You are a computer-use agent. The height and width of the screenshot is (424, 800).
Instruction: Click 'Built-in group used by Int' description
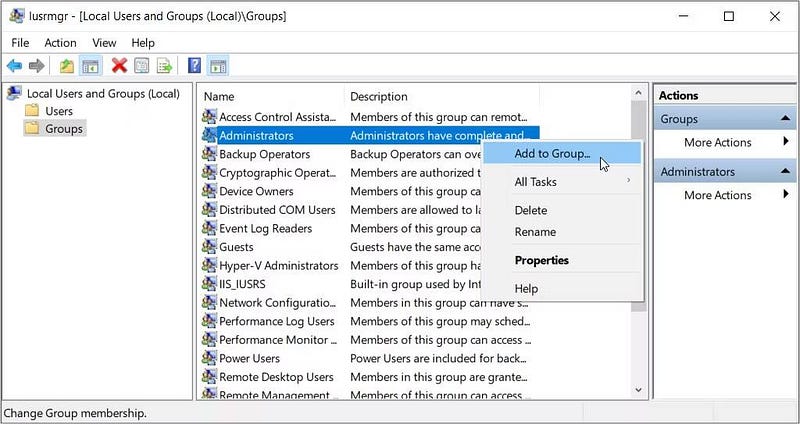[415, 284]
